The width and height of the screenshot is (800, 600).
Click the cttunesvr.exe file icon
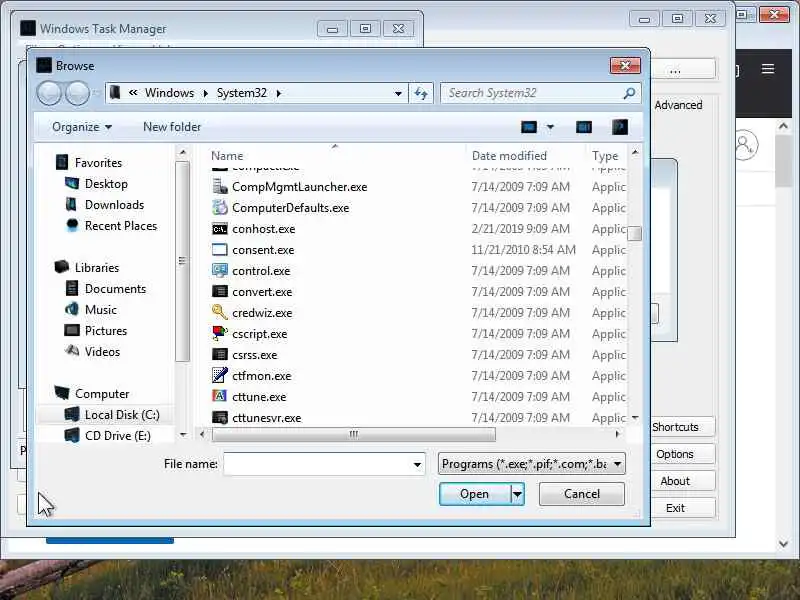219,417
